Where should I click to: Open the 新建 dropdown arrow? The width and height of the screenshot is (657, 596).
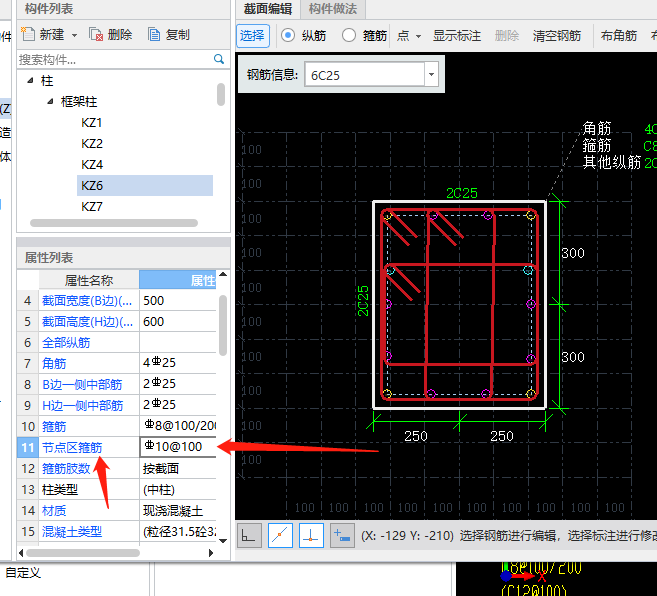click(x=74, y=35)
